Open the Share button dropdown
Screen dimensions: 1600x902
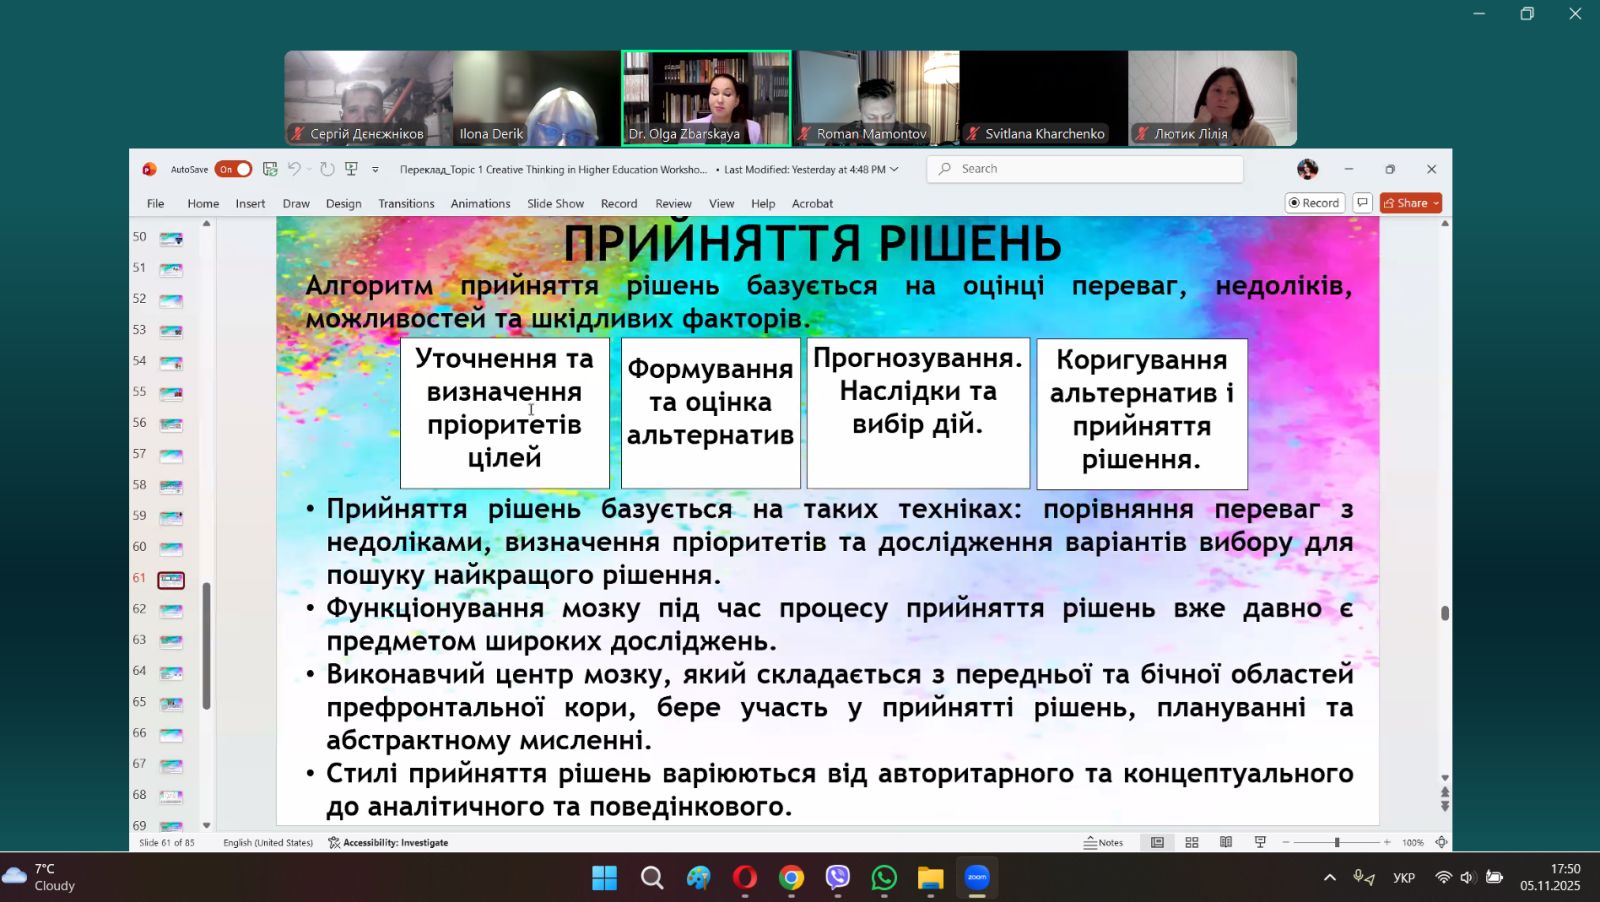pyautogui.click(x=1436, y=203)
